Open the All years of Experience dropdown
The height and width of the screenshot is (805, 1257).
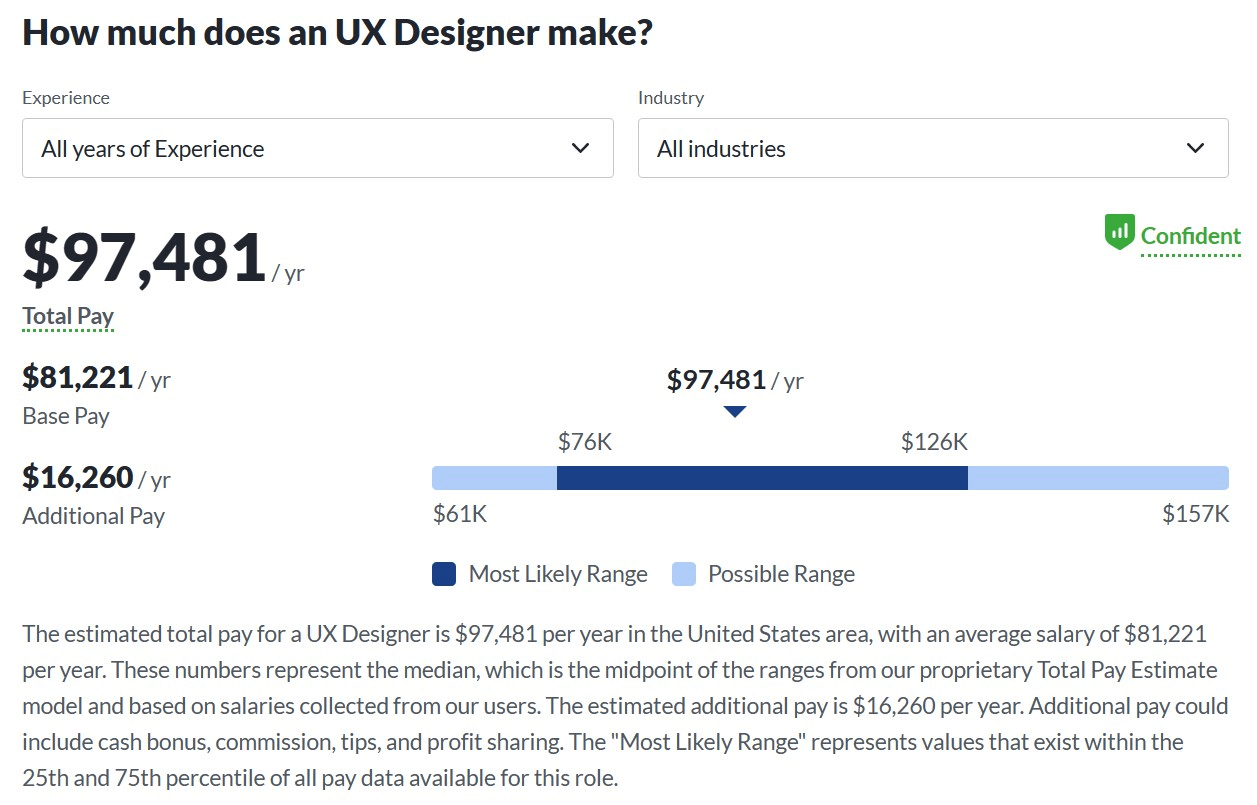pos(318,148)
